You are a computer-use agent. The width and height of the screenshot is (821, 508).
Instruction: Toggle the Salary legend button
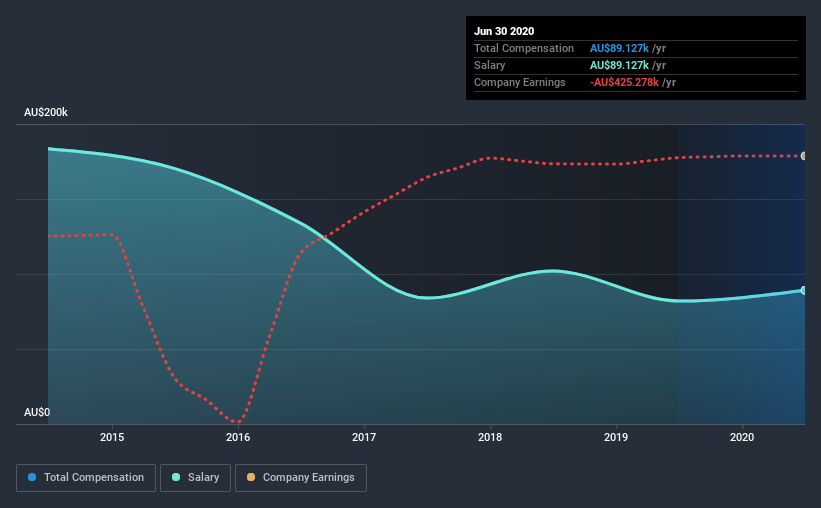[195, 478]
